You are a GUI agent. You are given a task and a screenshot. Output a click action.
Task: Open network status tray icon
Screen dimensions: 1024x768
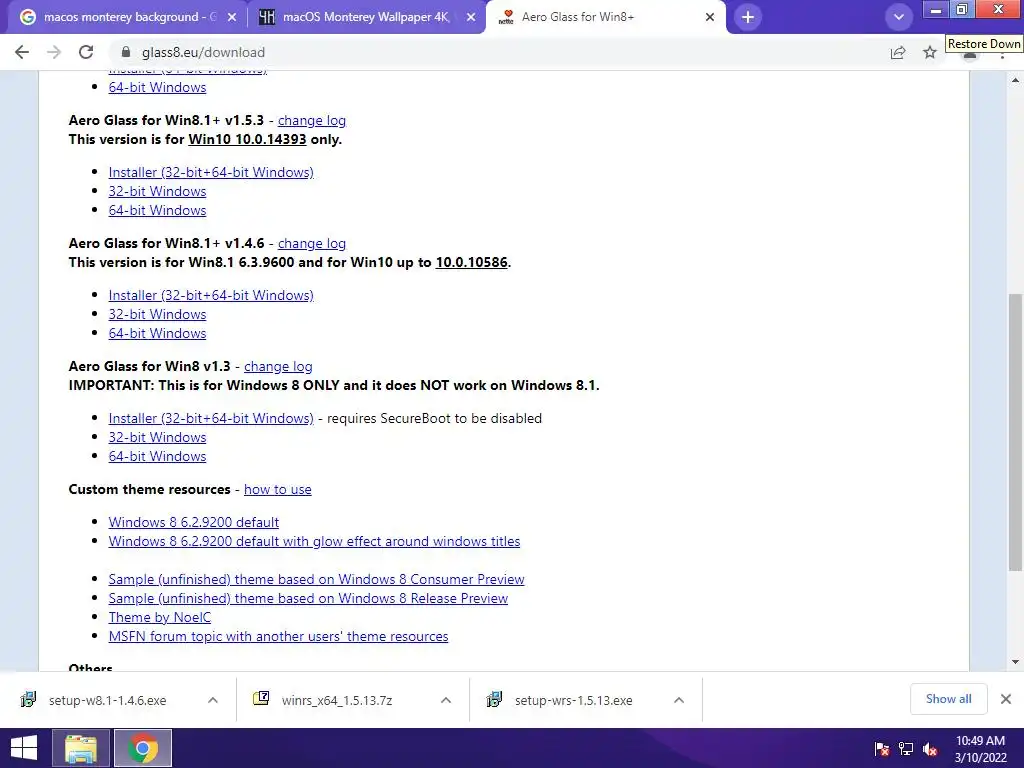906,749
